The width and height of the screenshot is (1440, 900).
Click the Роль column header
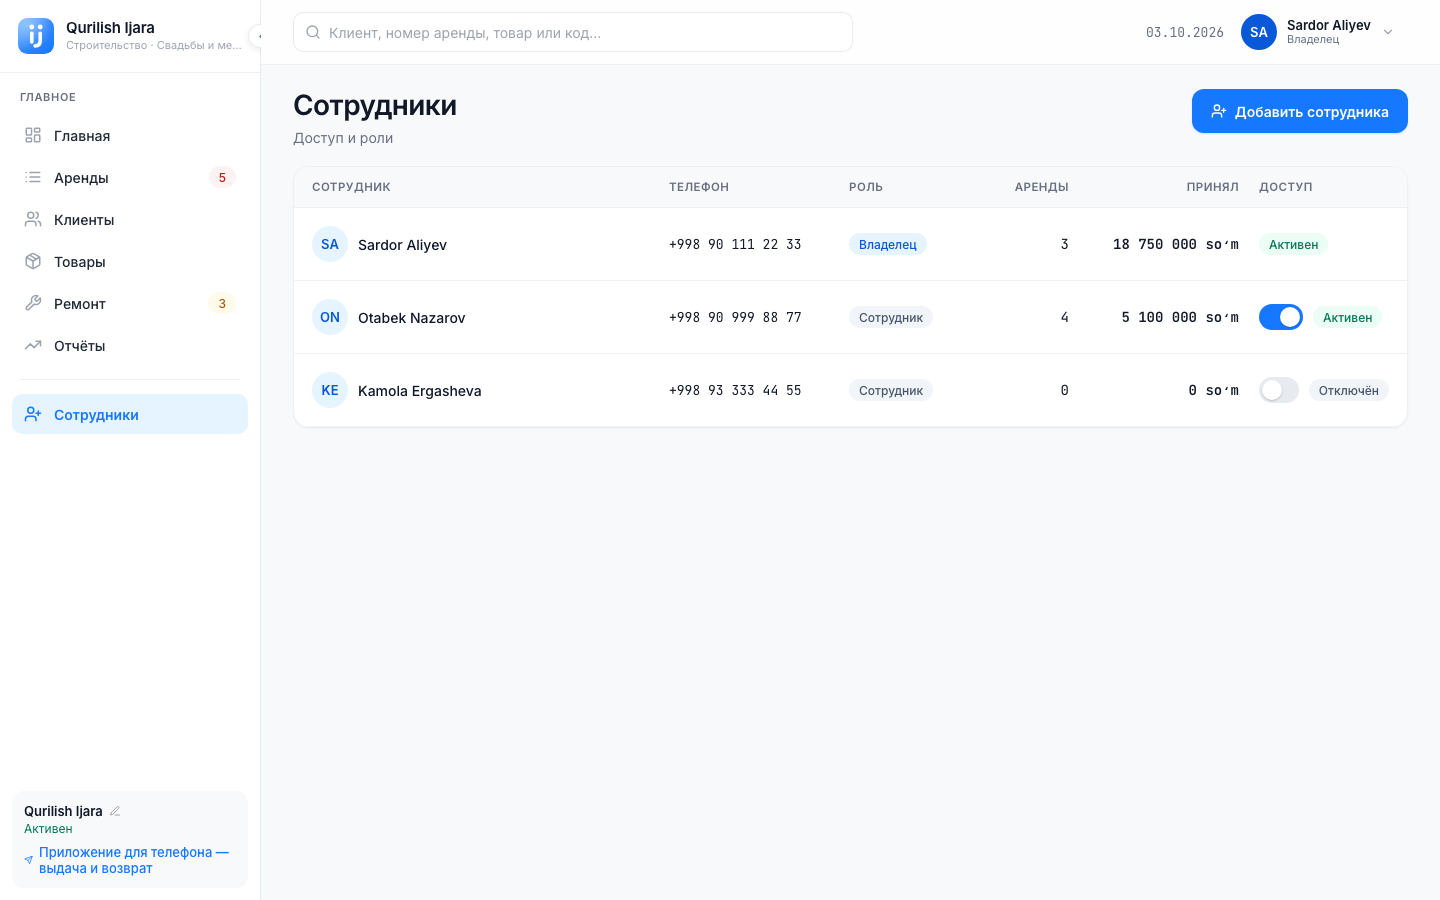tap(866, 187)
